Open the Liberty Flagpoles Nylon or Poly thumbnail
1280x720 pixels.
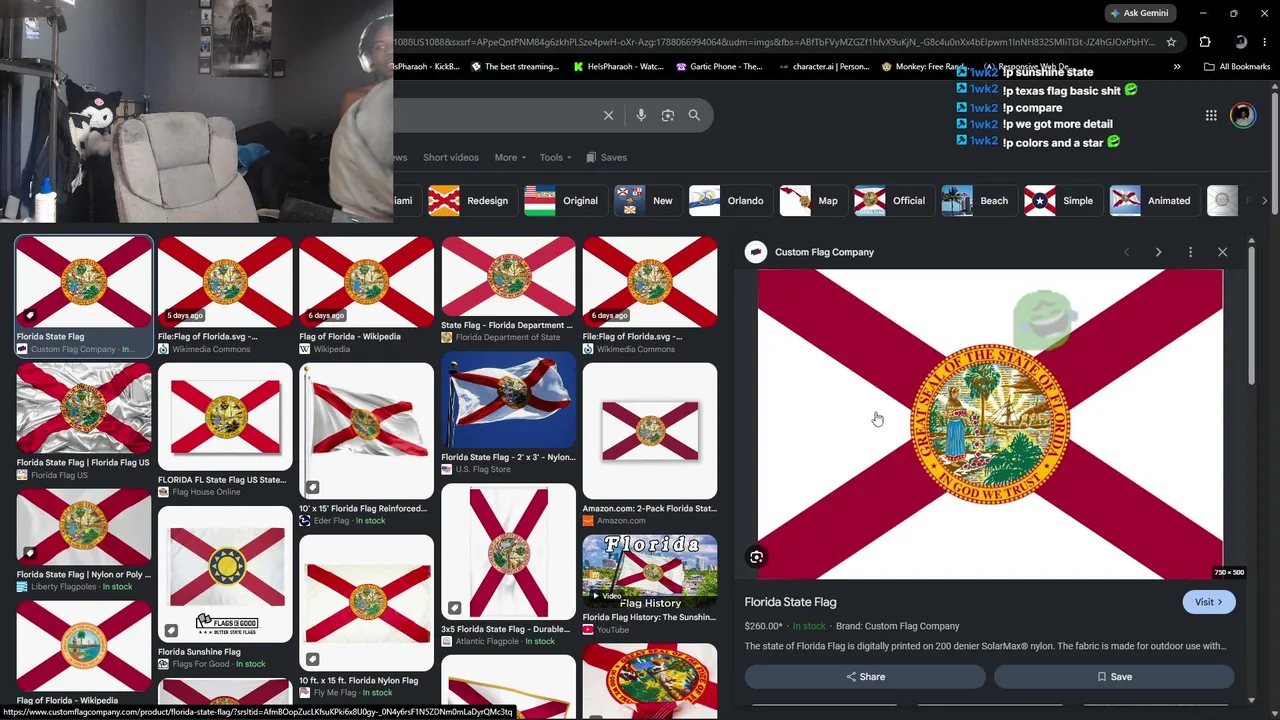pyautogui.click(x=84, y=527)
